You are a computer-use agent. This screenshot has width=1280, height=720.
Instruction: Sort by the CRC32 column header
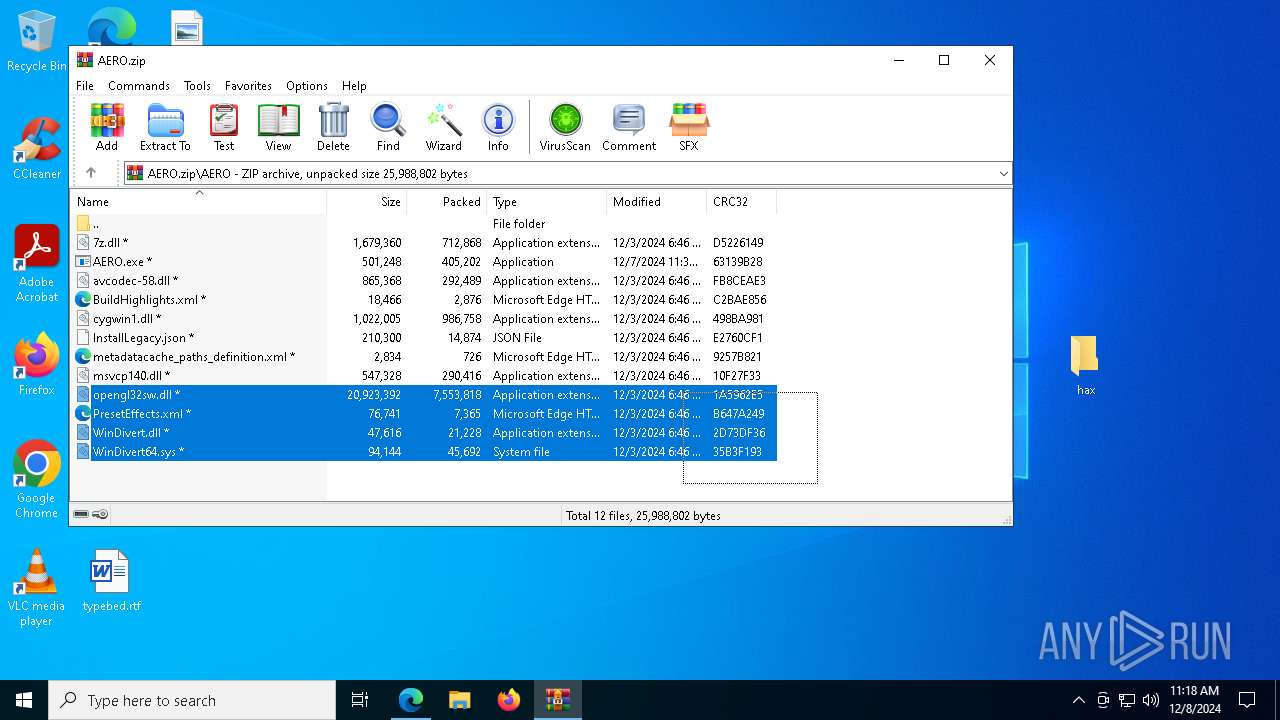click(741, 201)
